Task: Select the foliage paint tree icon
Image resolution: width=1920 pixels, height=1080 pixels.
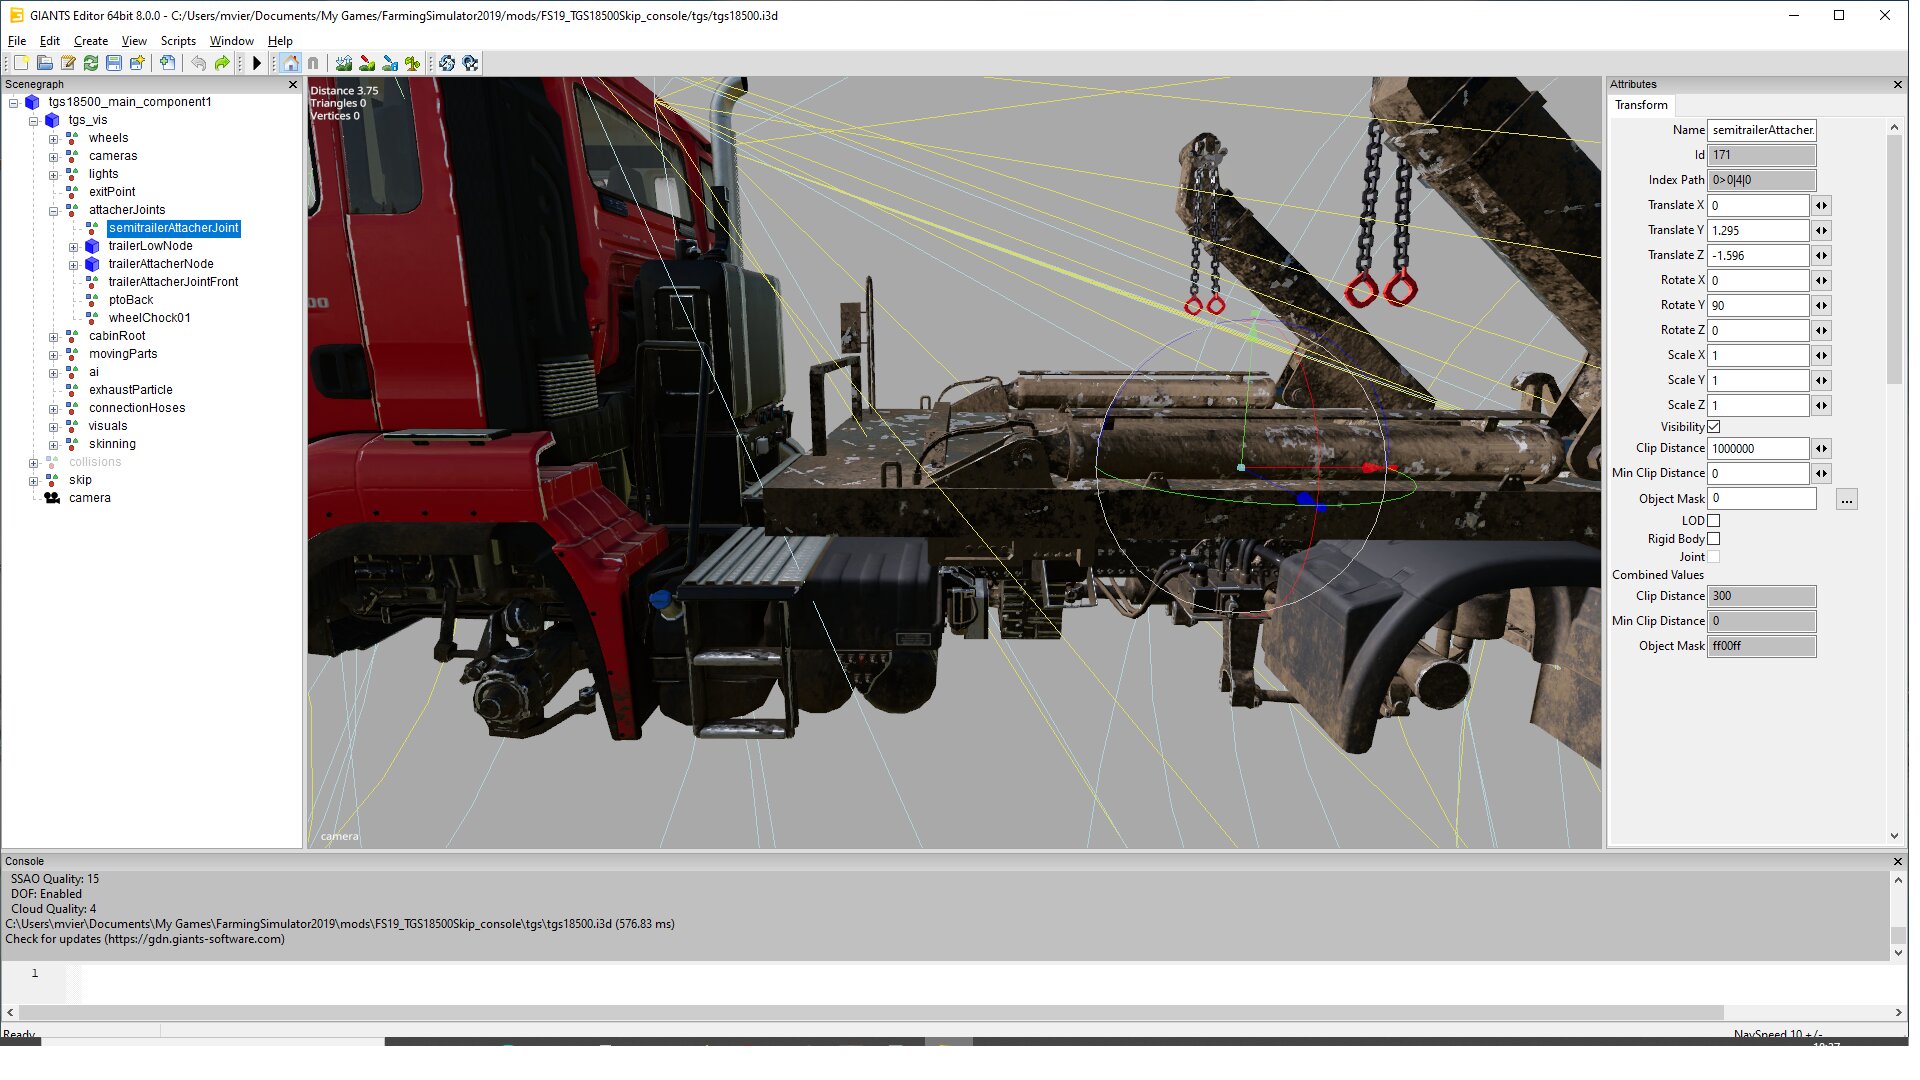Action: pyautogui.click(x=413, y=63)
